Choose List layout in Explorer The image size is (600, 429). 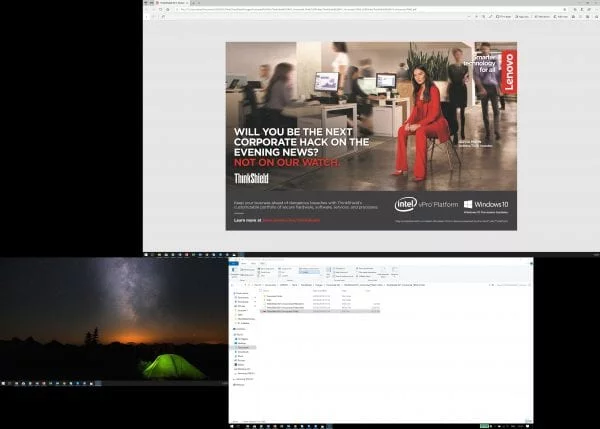[x=283, y=272]
